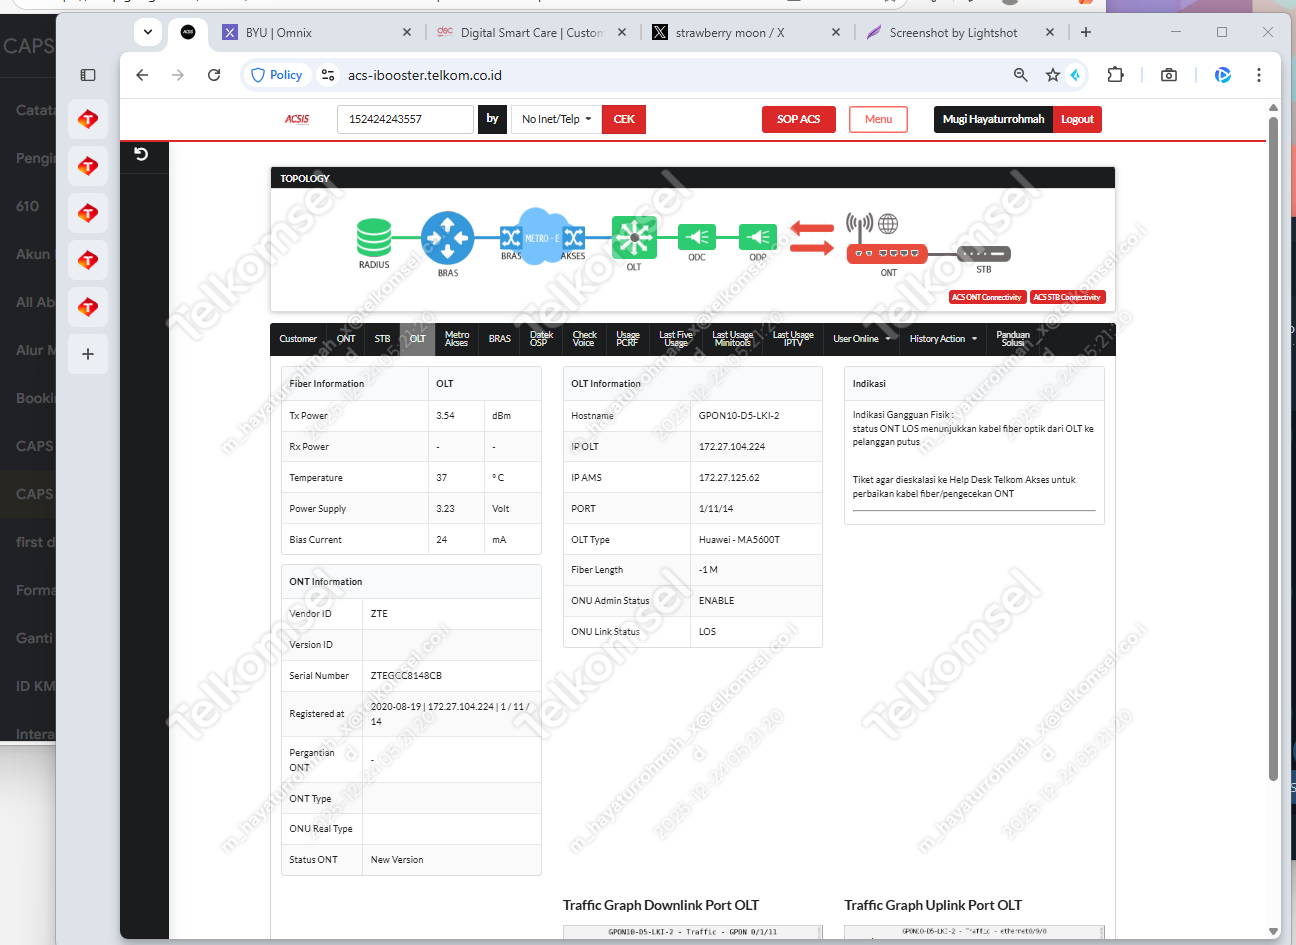Click the RADIUS database icon in topology
Viewport: 1296px width, 945px height.
pos(374,238)
